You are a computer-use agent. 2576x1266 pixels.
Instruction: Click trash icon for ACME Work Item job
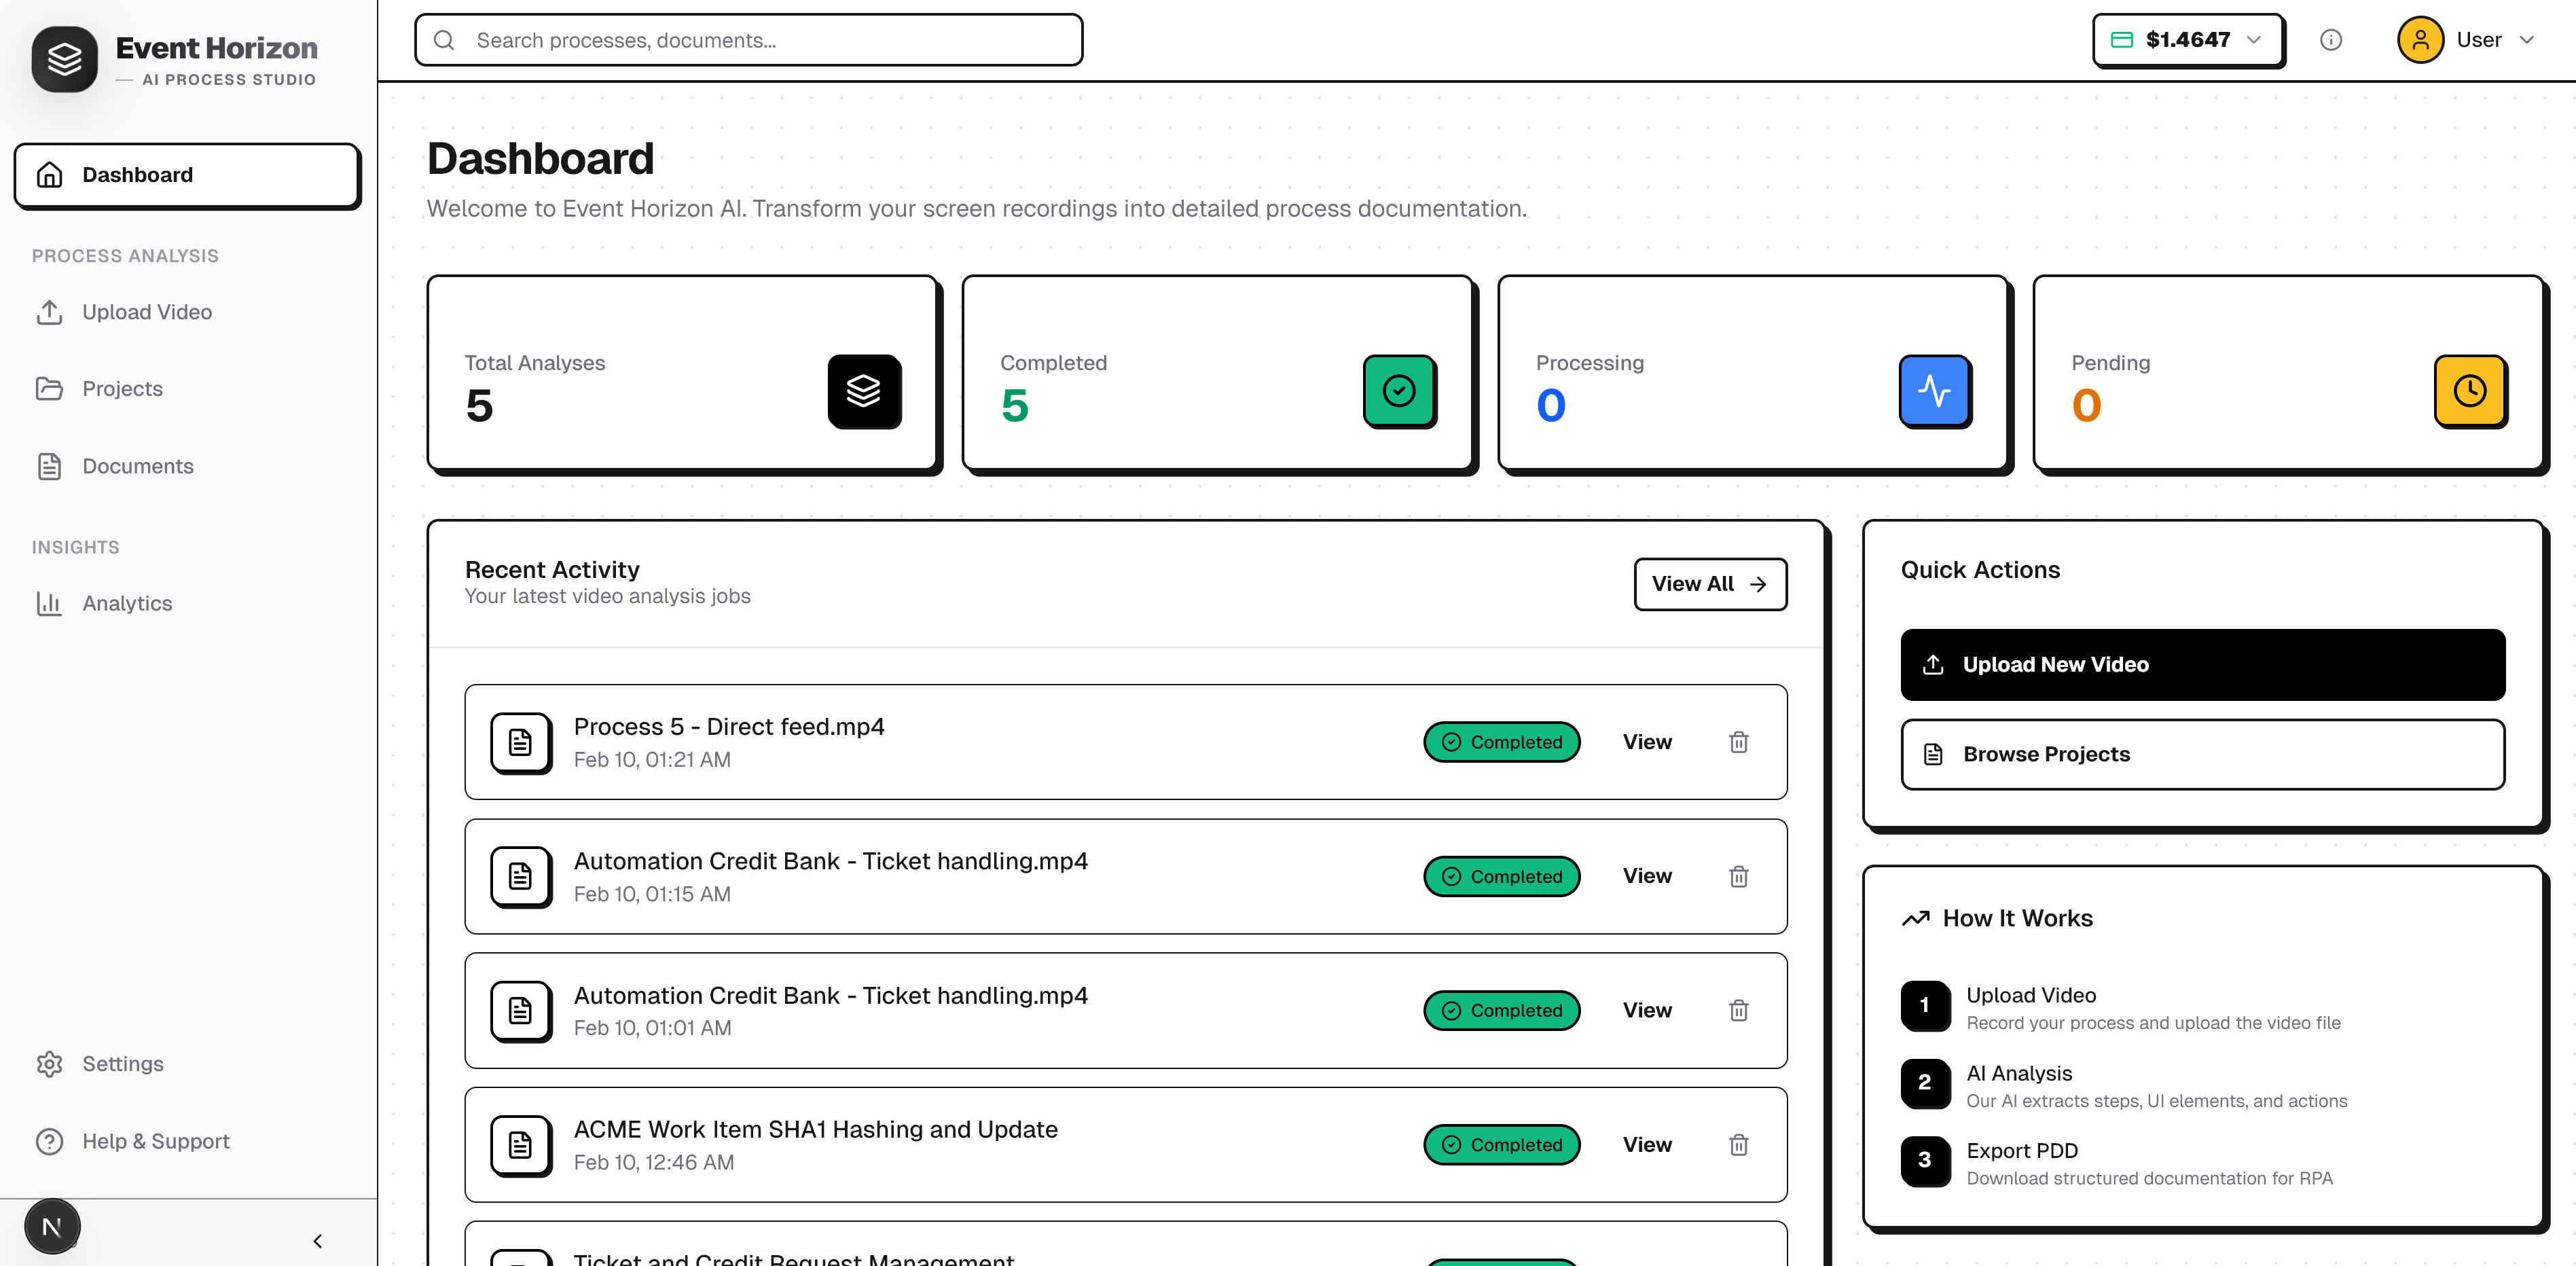[1738, 1144]
